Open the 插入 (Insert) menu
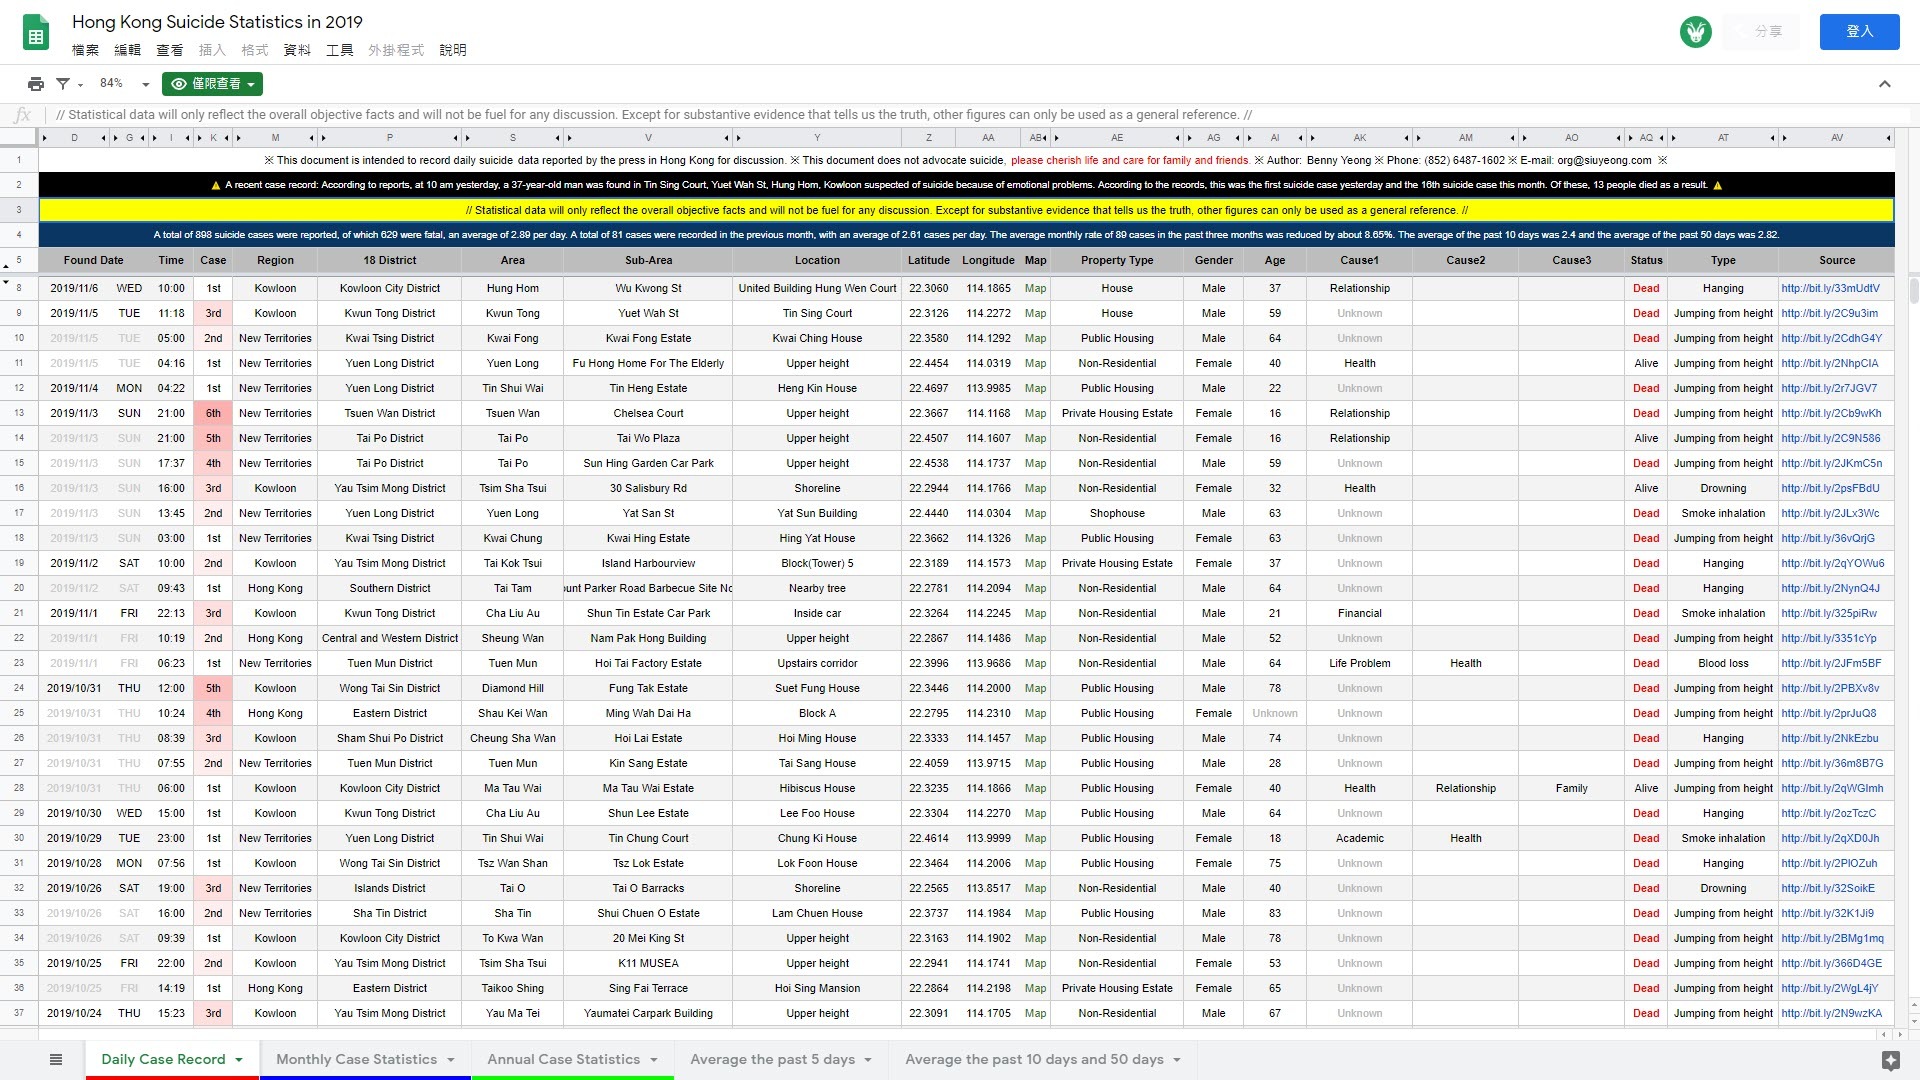Viewport: 1920px width, 1080px height. 212,50
